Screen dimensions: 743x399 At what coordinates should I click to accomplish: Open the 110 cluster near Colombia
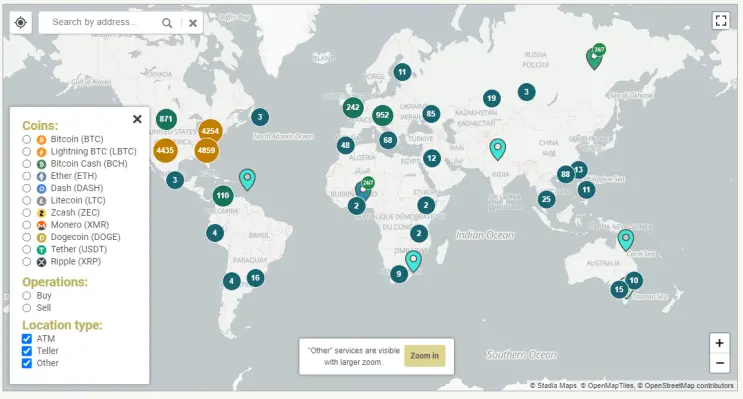coord(223,195)
